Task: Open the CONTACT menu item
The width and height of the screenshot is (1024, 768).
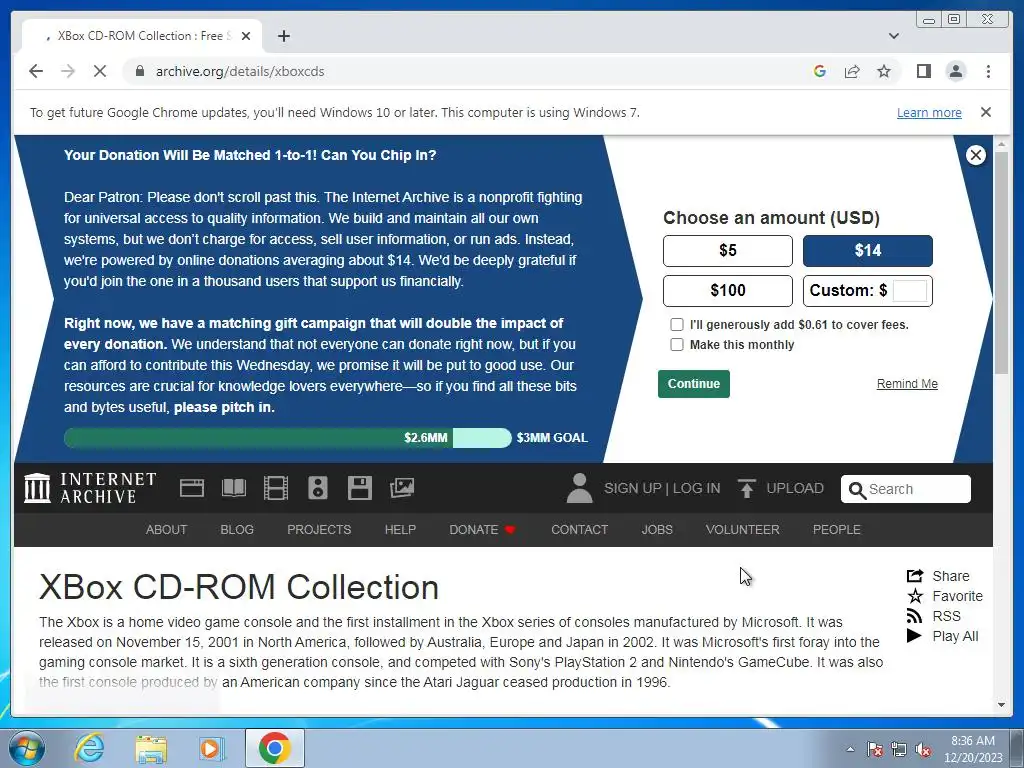Action: [579, 530]
